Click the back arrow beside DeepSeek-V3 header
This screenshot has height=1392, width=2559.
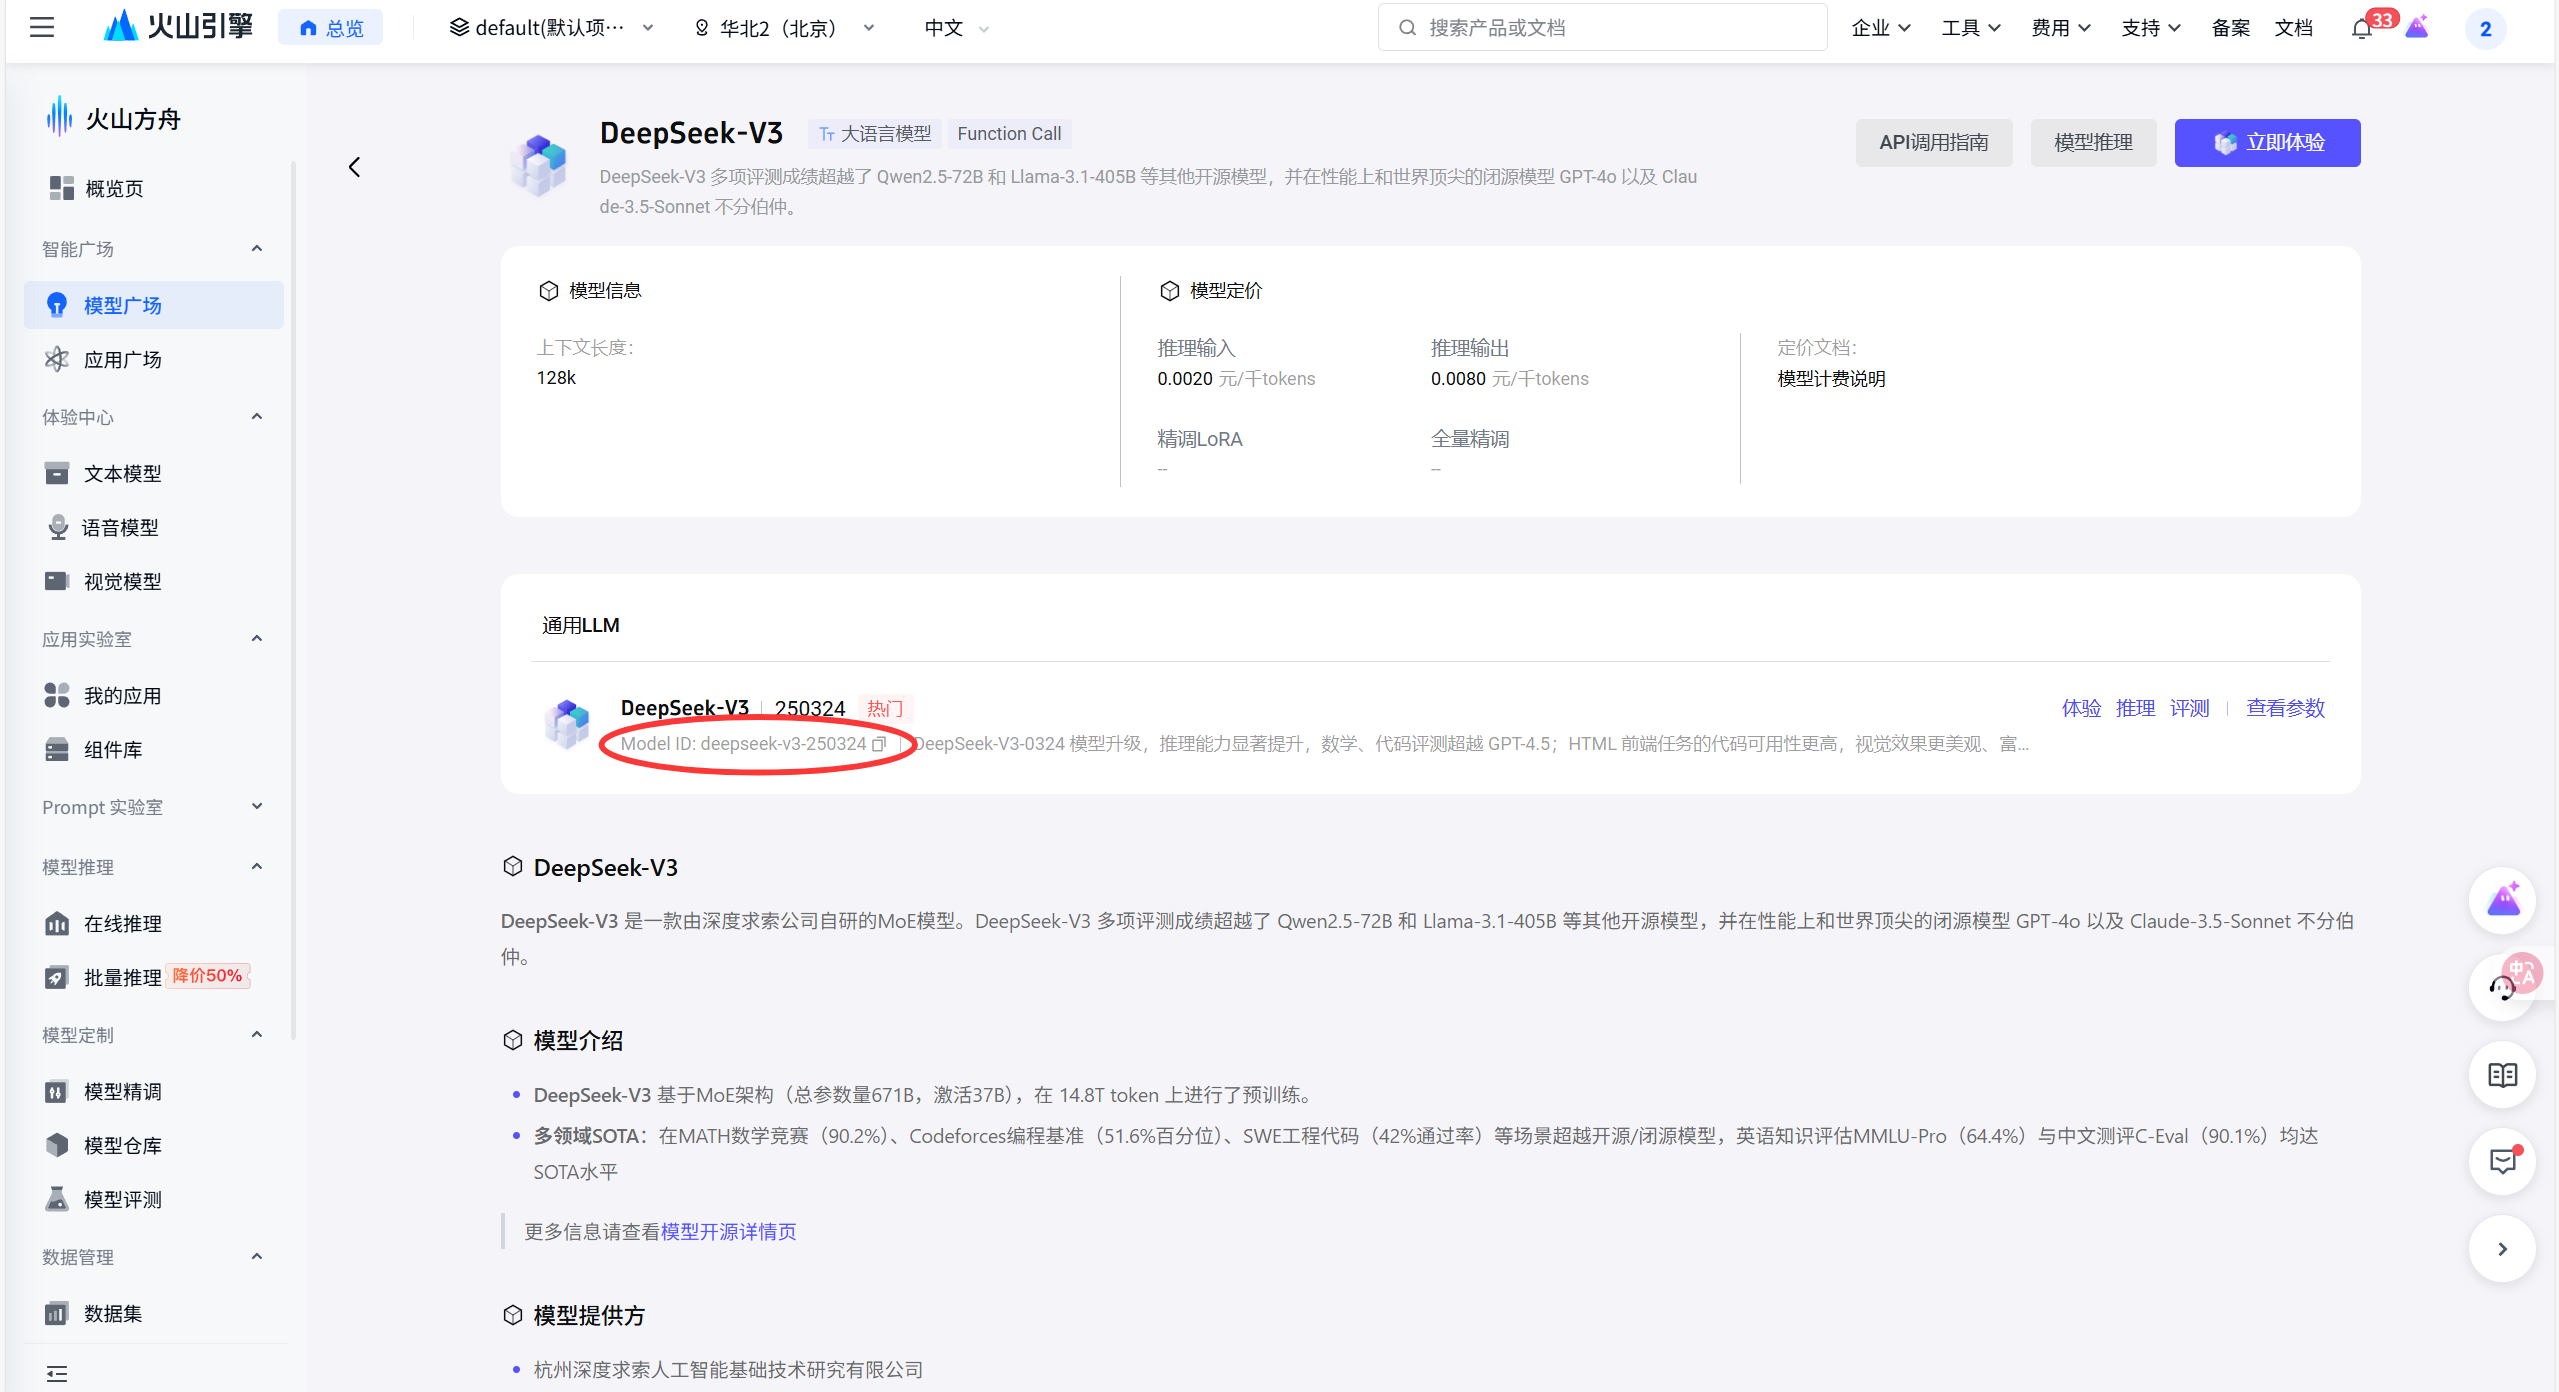[354, 167]
